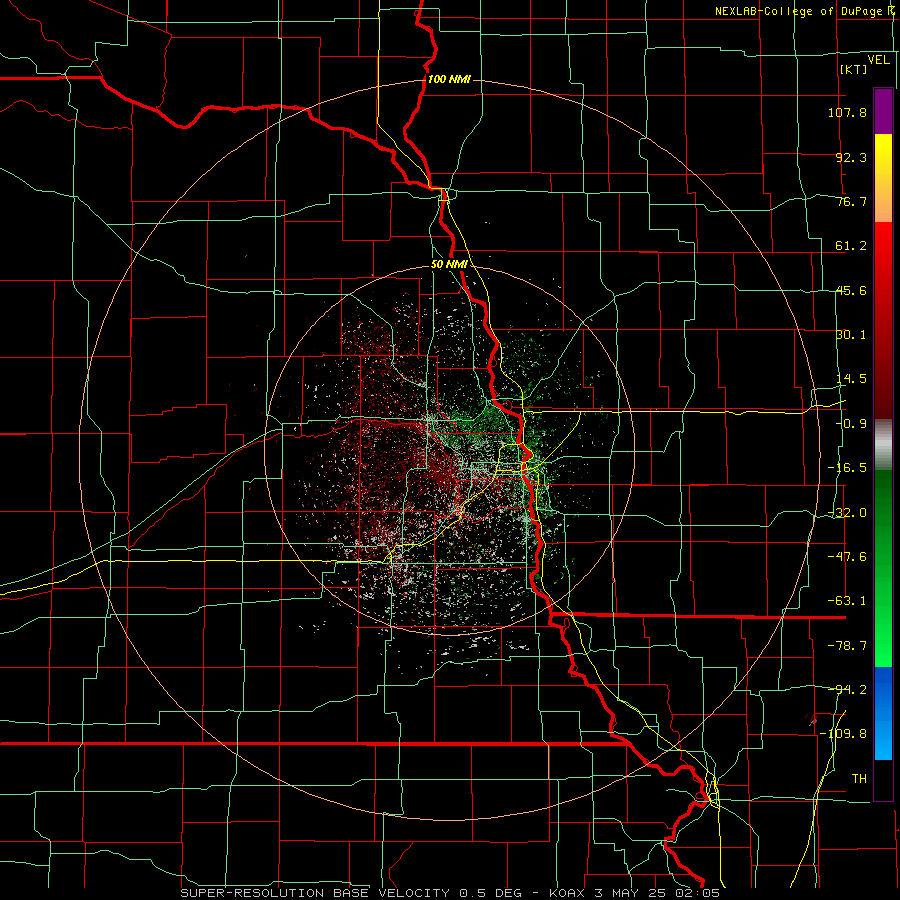Click the 45.6 legend value
The width and height of the screenshot is (900, 900).
click(x=851, y=290)
